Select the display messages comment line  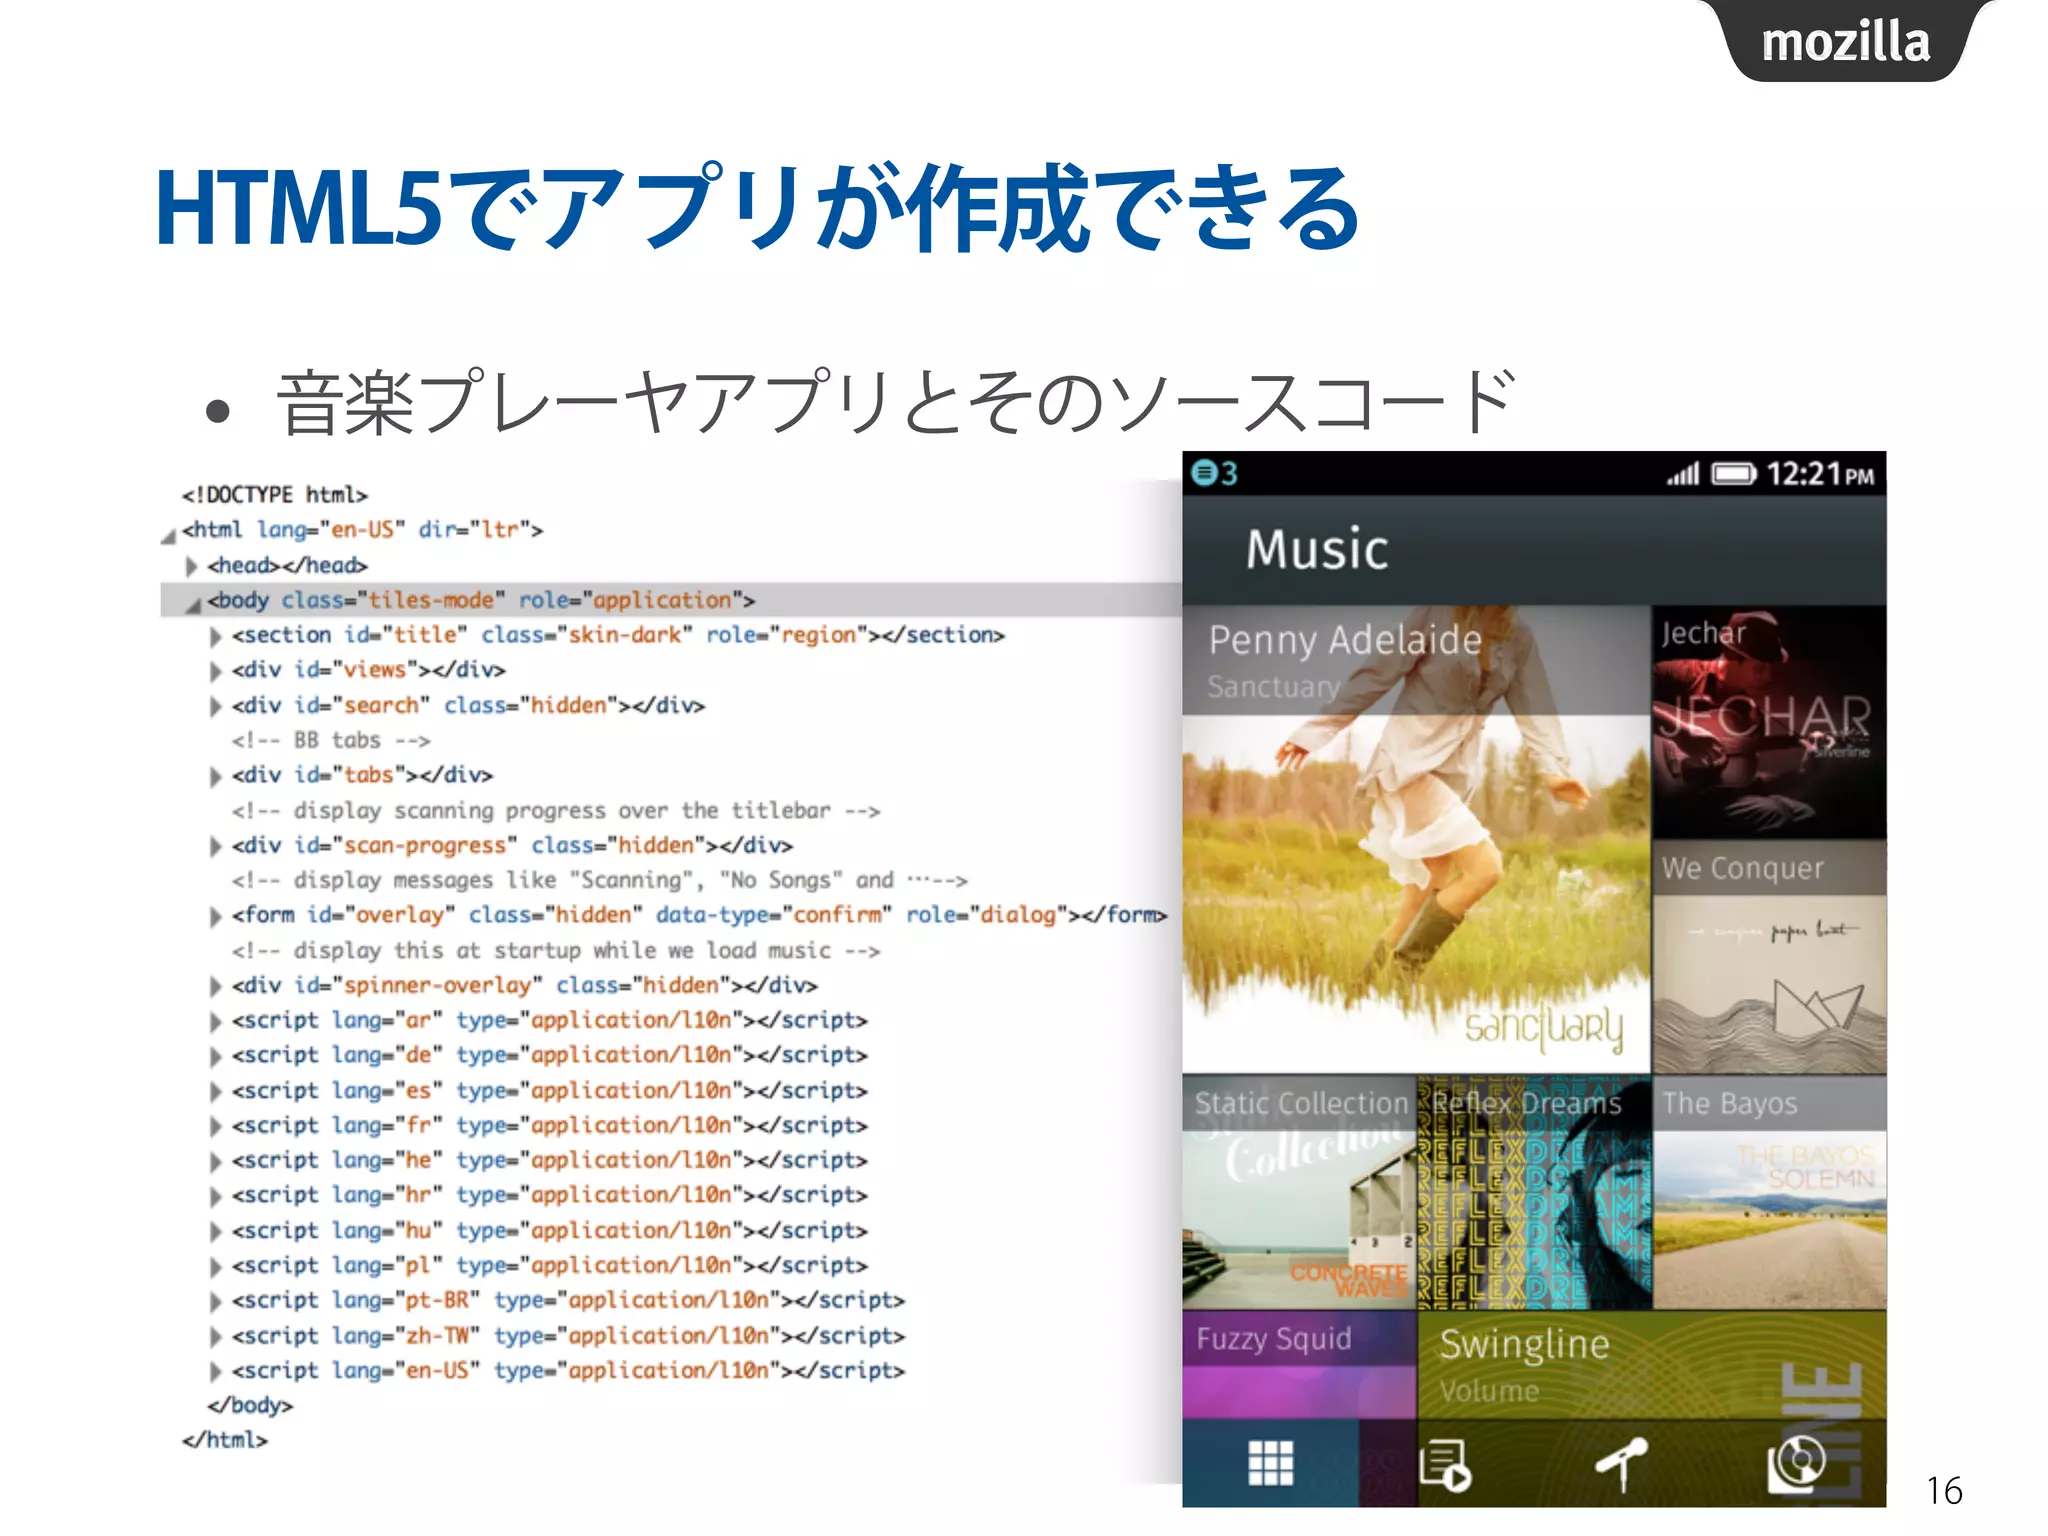(600, 881)
